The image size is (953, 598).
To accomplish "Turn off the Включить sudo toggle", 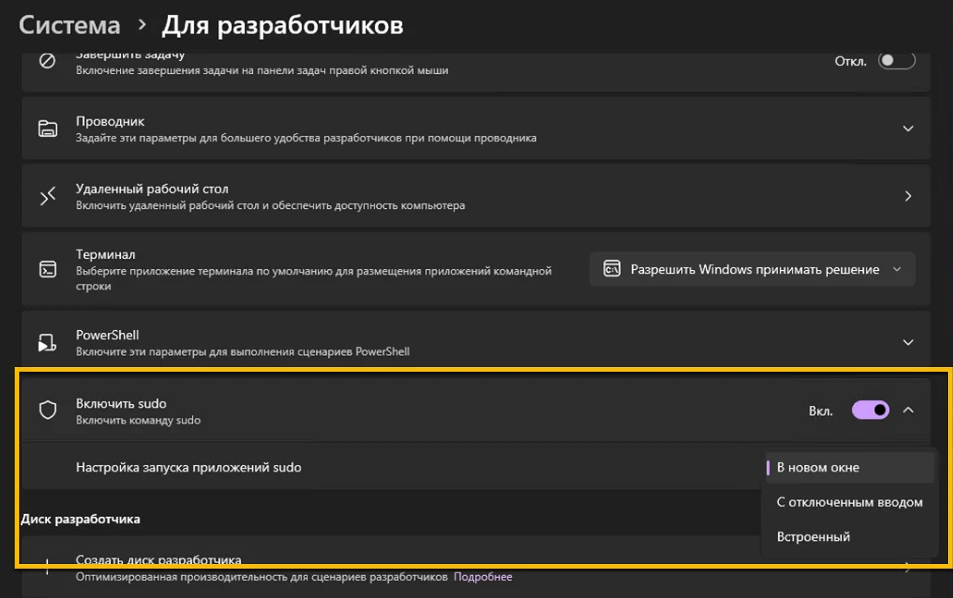I will pyautogui.click(x=870, y=410).
